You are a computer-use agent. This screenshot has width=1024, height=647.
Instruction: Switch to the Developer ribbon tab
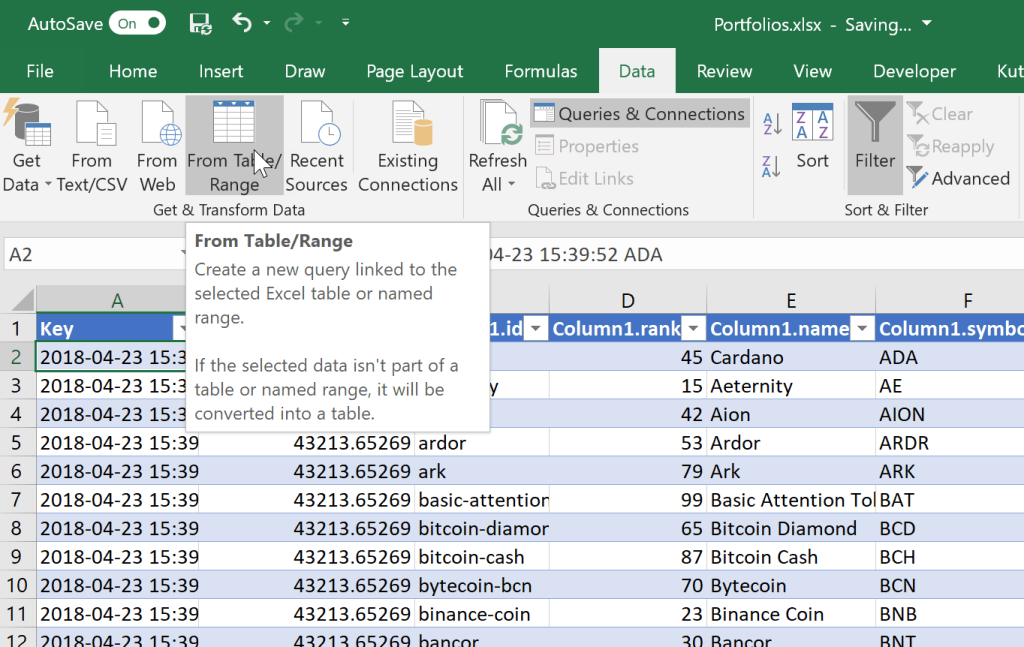click(914, 71)
